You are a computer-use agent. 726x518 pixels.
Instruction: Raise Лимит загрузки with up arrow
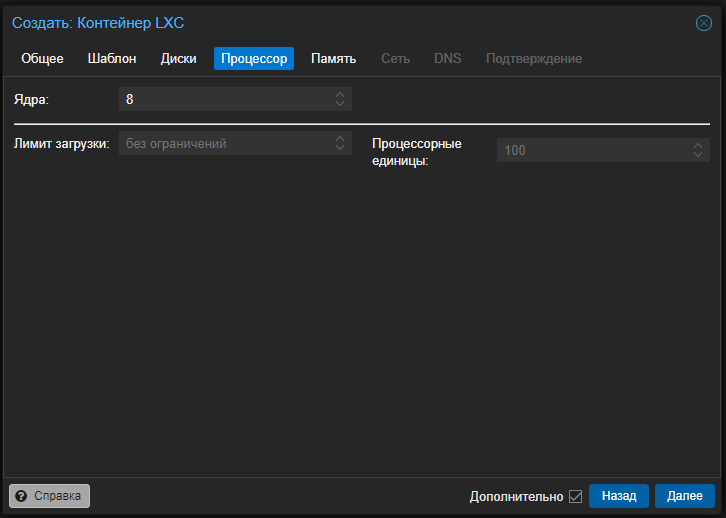coord(340,138)
